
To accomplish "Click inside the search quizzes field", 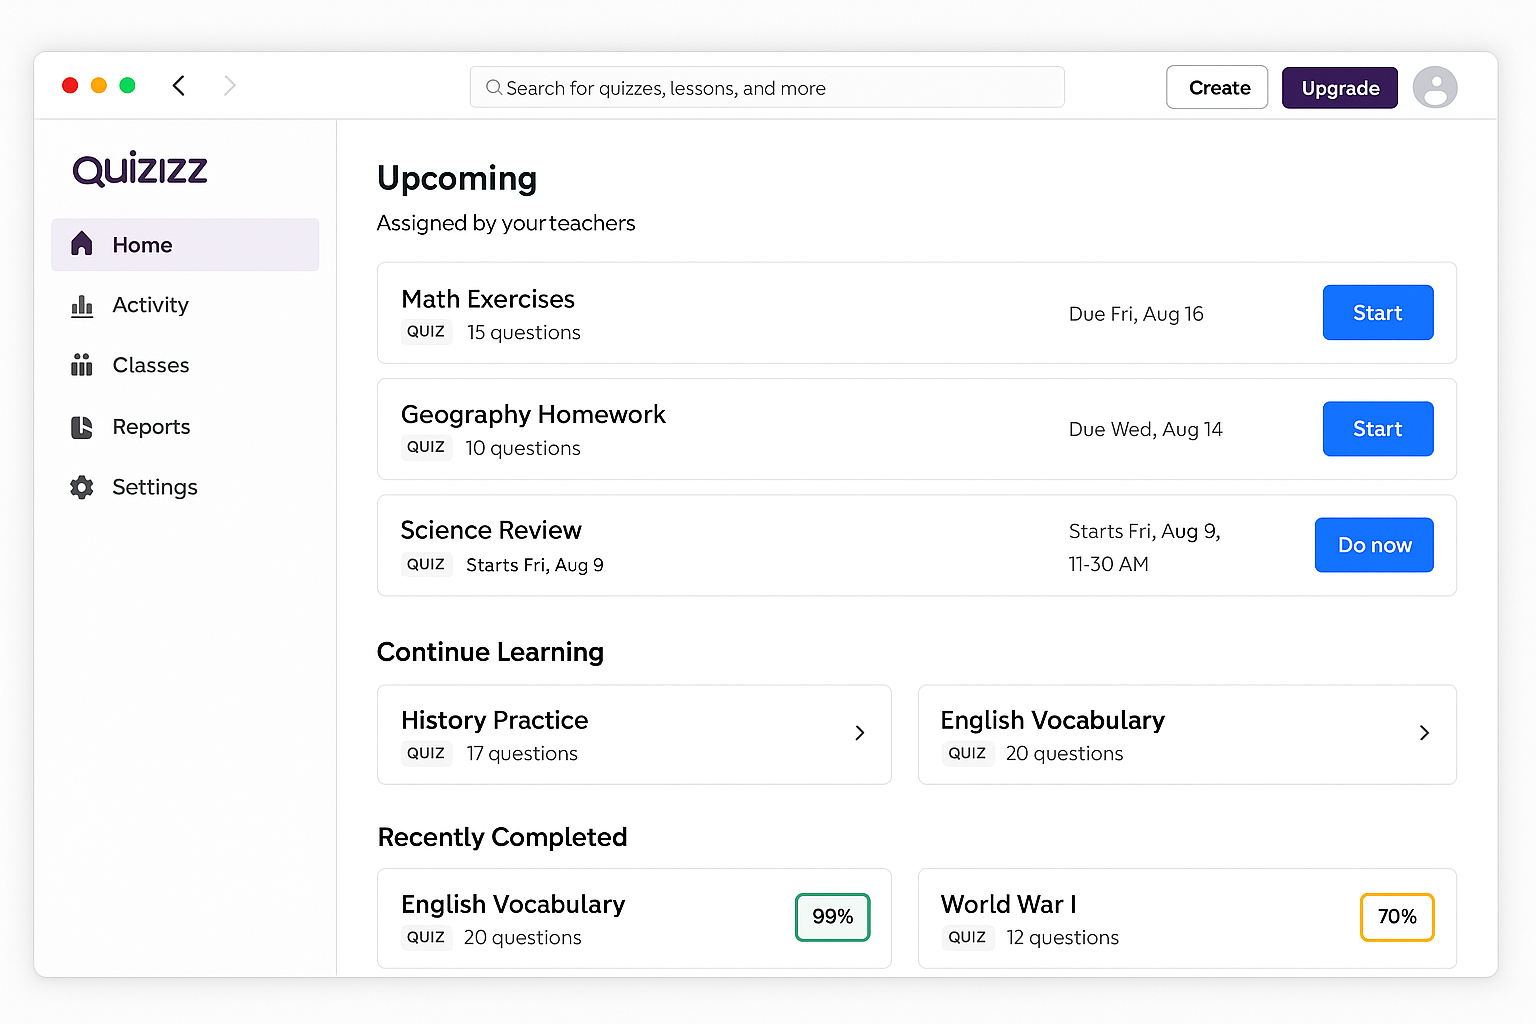I will click(767, 88).
